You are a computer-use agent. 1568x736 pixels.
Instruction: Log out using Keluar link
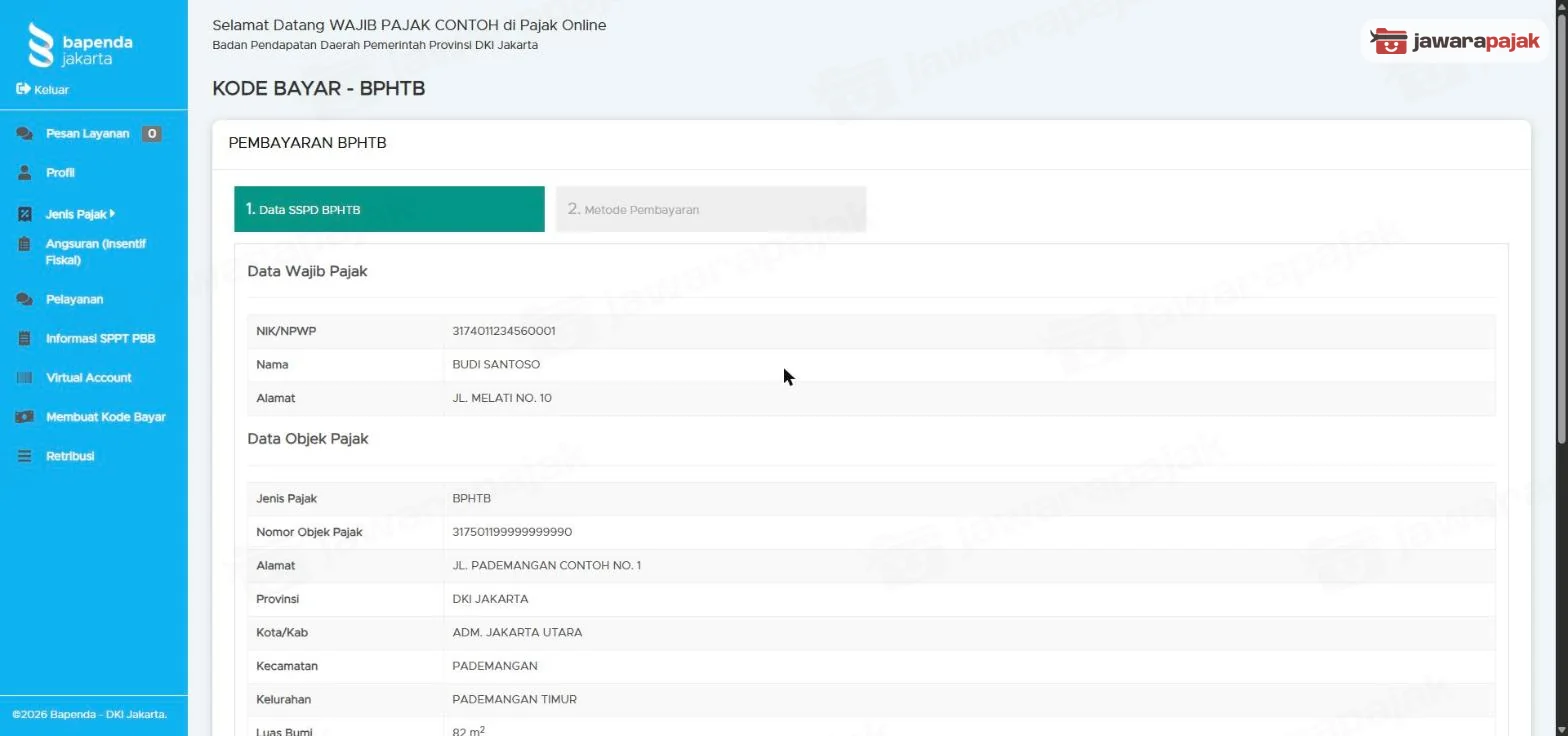[x=51, y=90]
